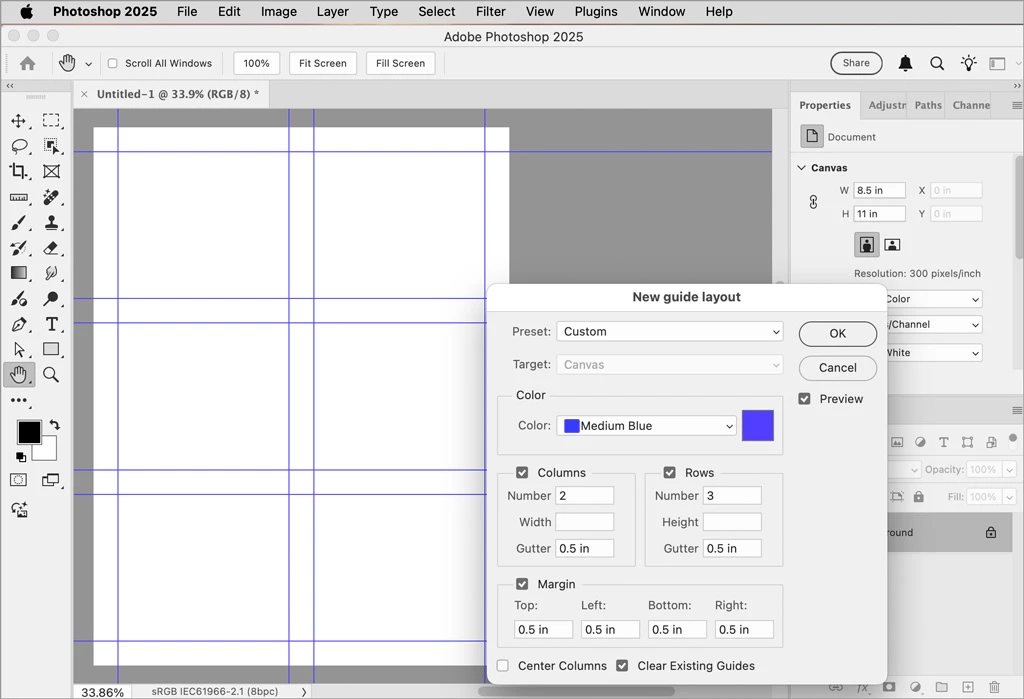Open the Opacity dropdown arrow
The image size is (1024, 699).
(x=1010, y=470)
